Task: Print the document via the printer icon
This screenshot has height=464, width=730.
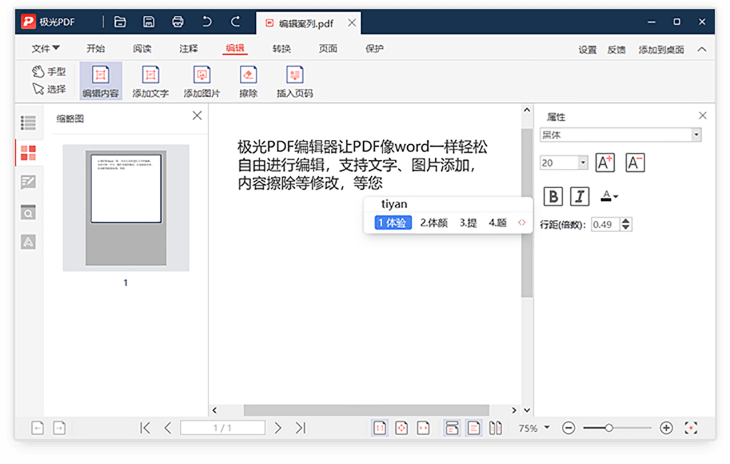Action: [177, 22]
